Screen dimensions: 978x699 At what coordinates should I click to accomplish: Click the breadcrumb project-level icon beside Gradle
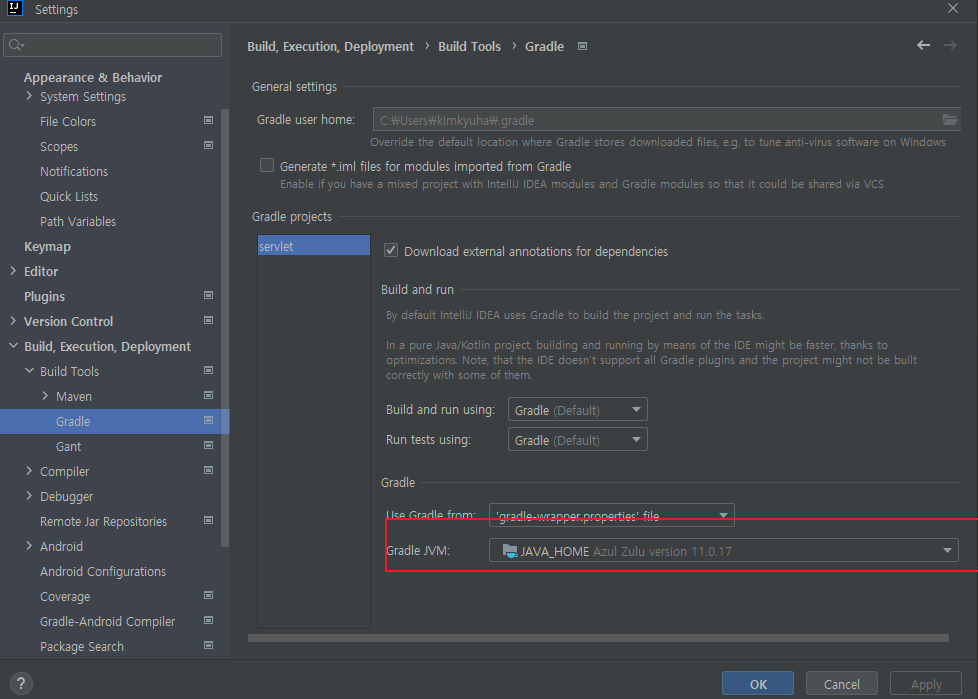[582, 46]
